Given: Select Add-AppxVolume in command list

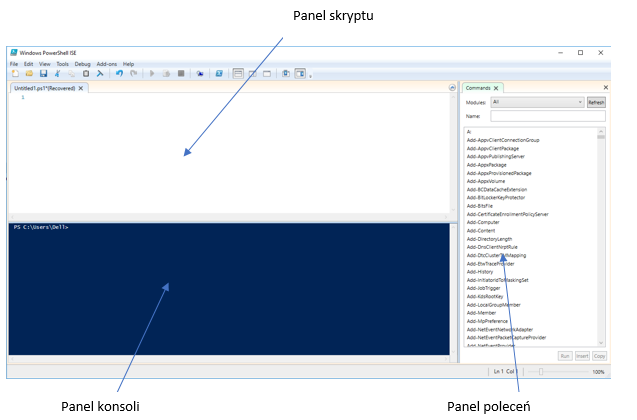Looking at the screenshot, I should coord(486,181).
